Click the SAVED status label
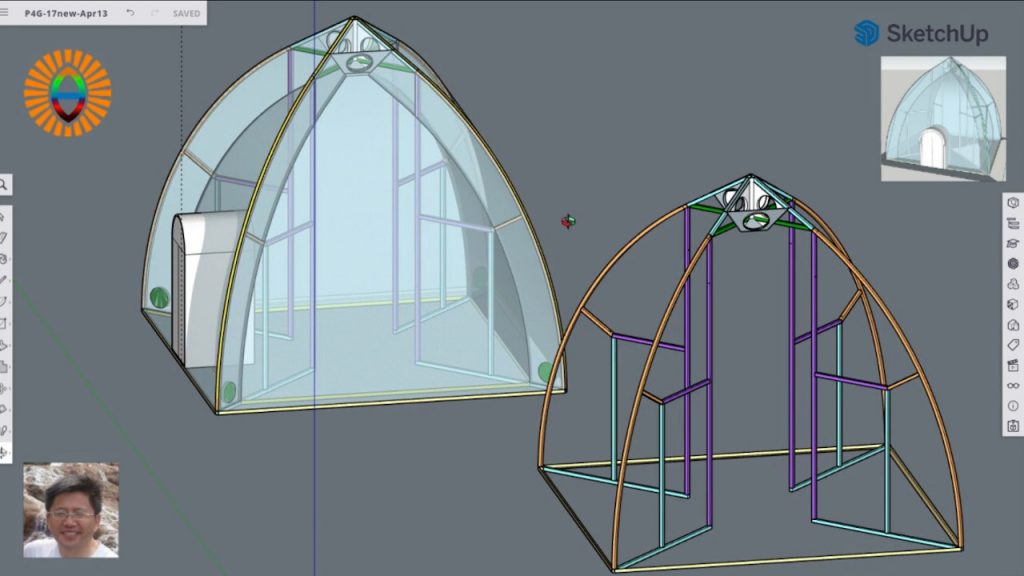 tap(186, 14)
